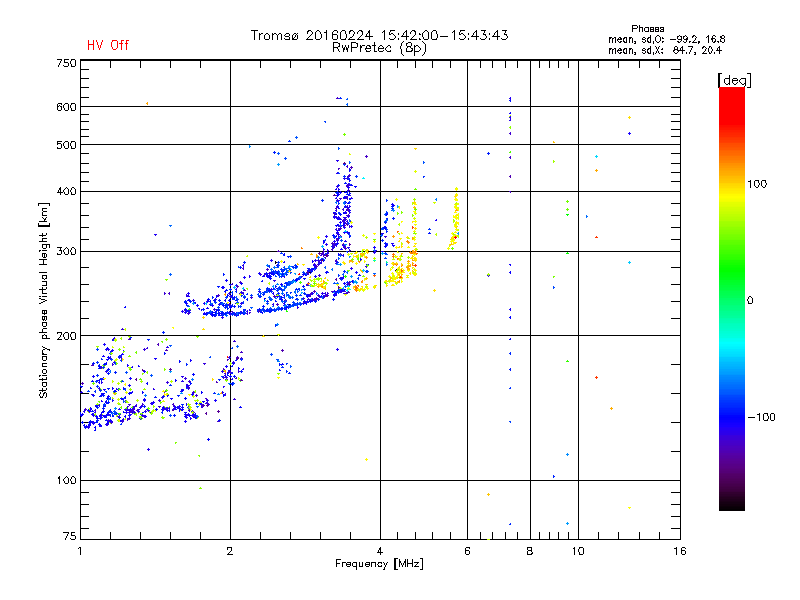The width and height of the screenshot is (800, 600).
Task: Click y-axis tick label 300
Action: pos(66,252)
